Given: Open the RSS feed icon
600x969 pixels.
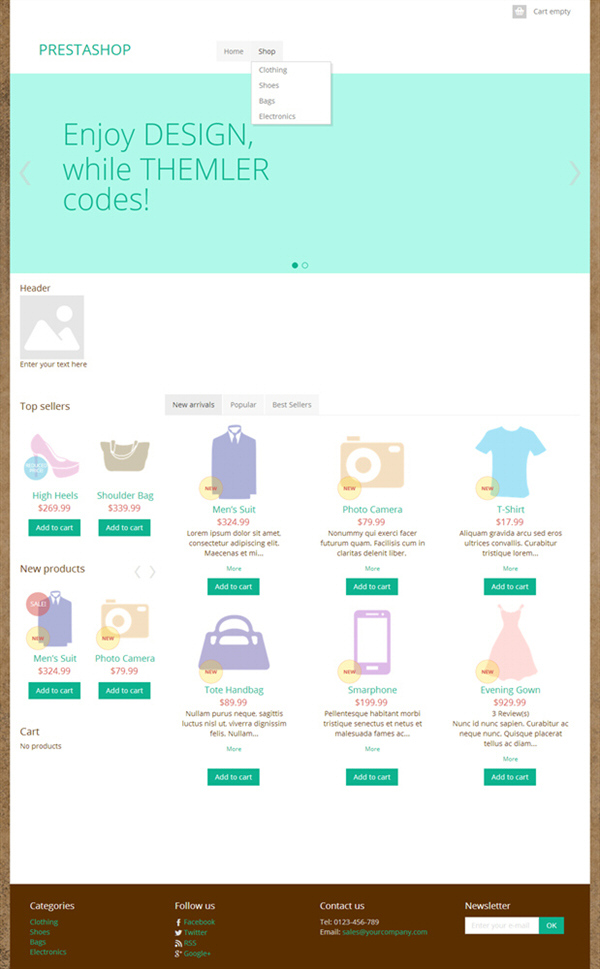Looking at the screenshot, I should (178, 943).
